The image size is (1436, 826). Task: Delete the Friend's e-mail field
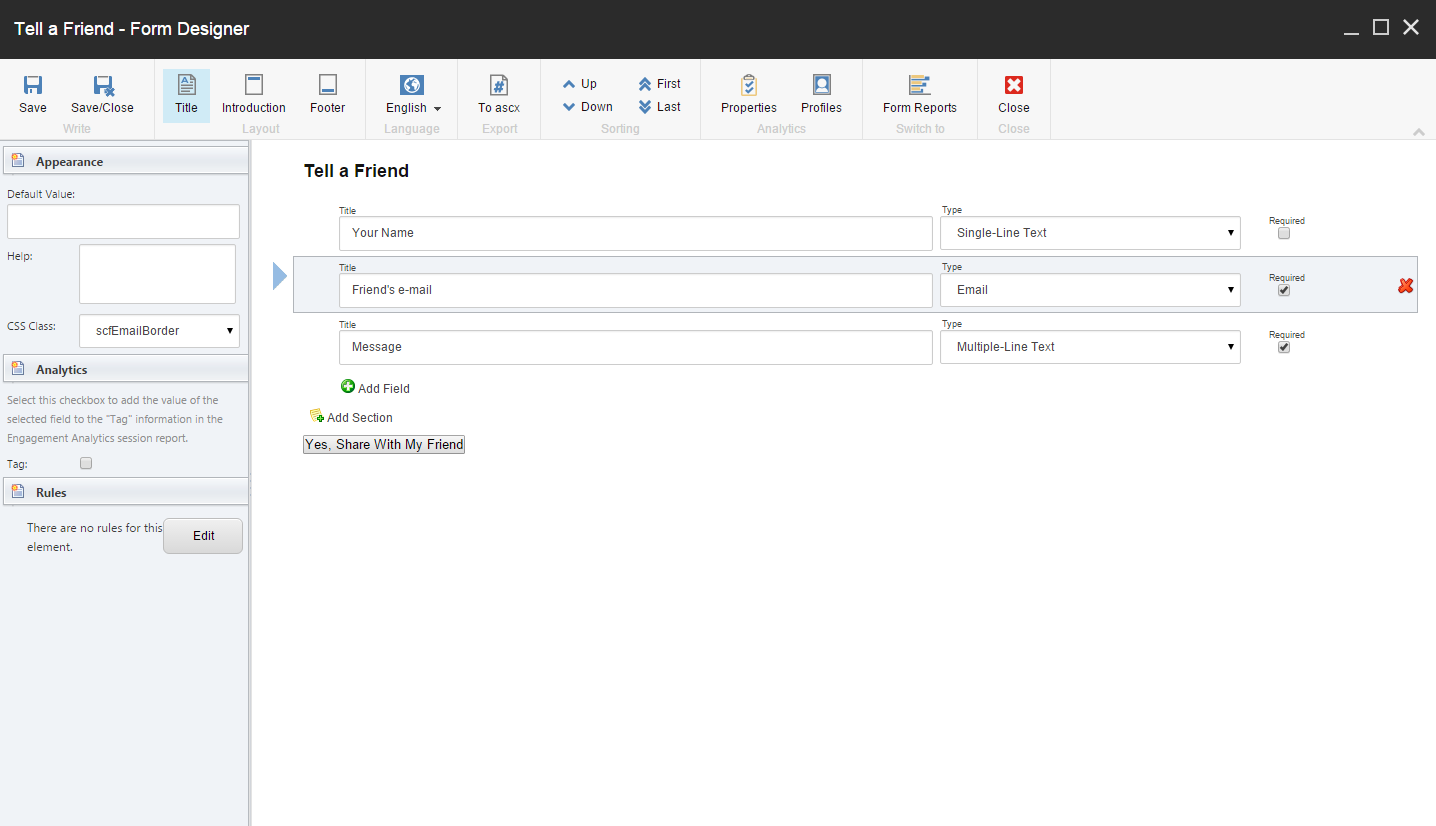pyautogui.click(x=1405, y=285)
